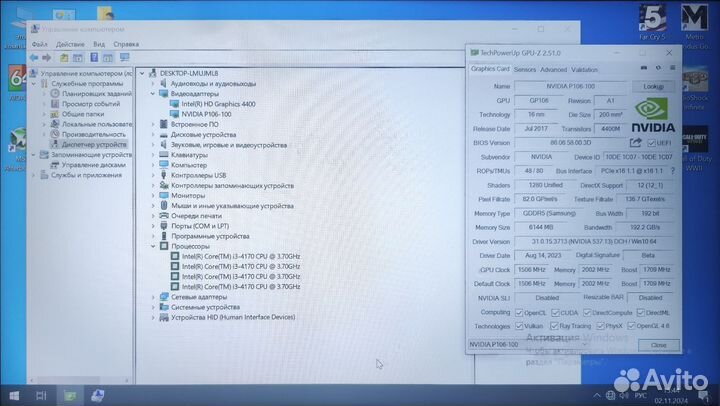Click the Help icon in the toolbar
The height and width of the screenshot is (406, 720).
pyautogui.click(x=94, y=57)
